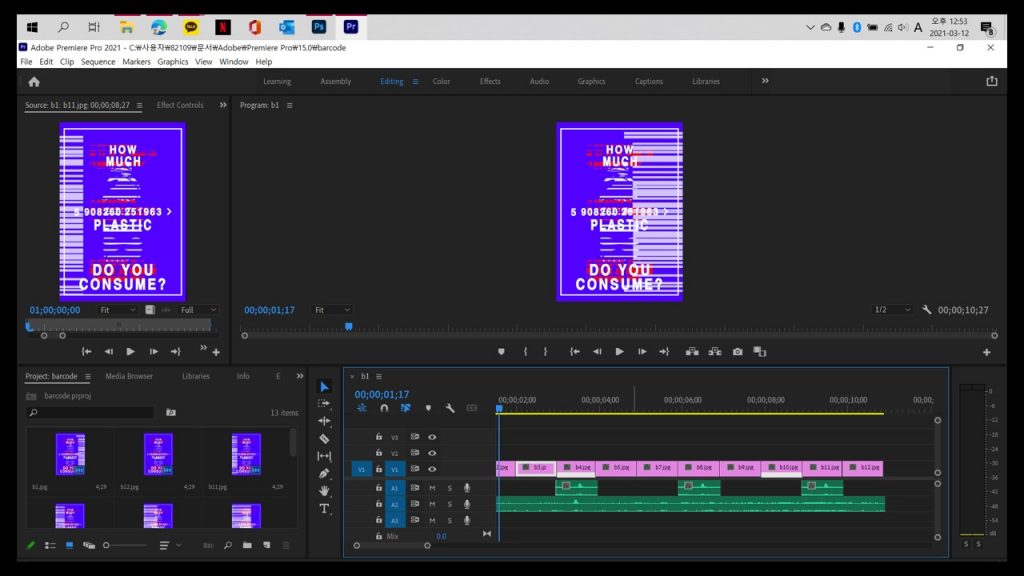1024x576 pixels.
Task: Click Find icon in Project panel footer
Action: [x=227, y=545]
